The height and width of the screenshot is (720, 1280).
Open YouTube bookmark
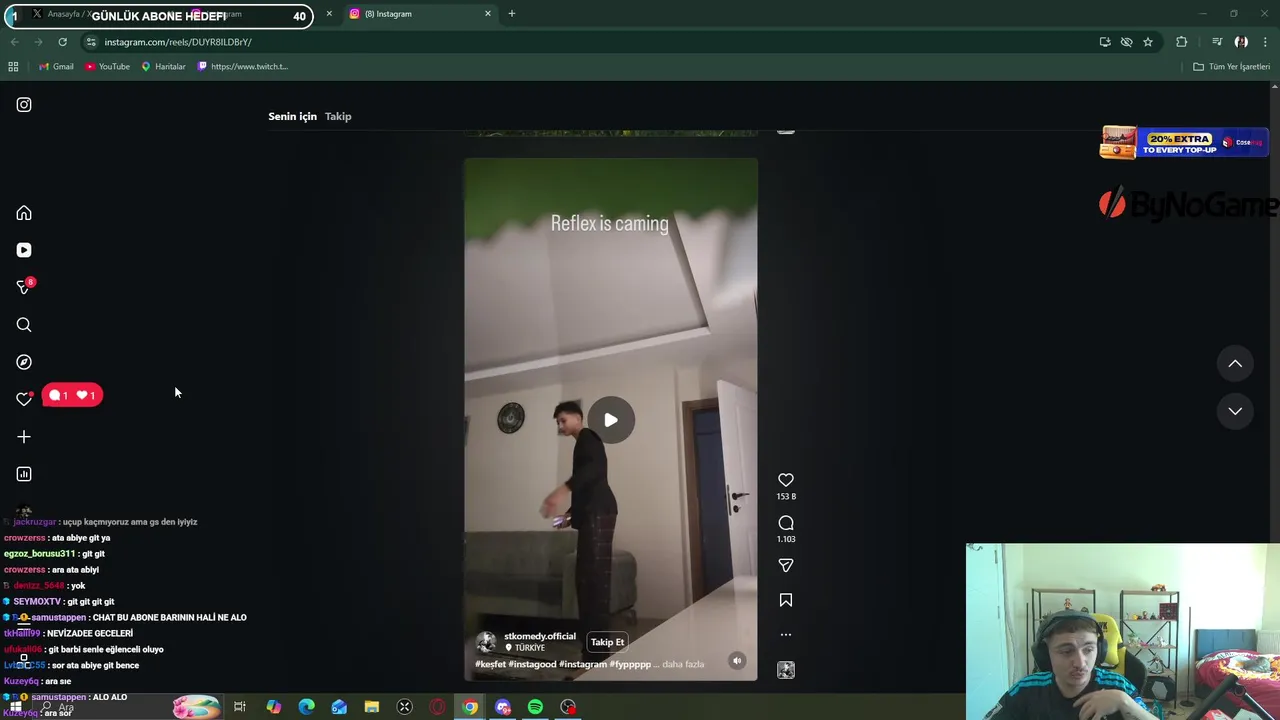pyautogui.click(x=107, y=67)
